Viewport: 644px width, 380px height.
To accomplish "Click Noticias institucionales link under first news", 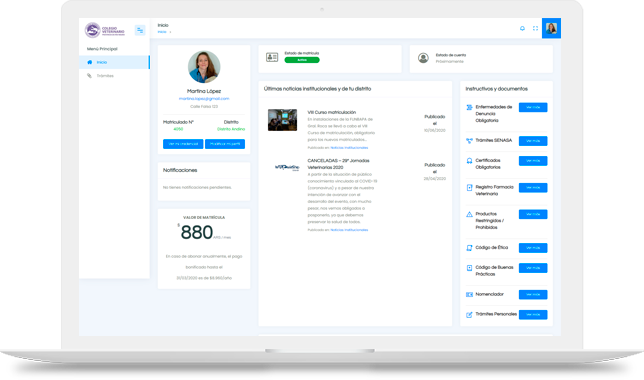I will (349, 147).
